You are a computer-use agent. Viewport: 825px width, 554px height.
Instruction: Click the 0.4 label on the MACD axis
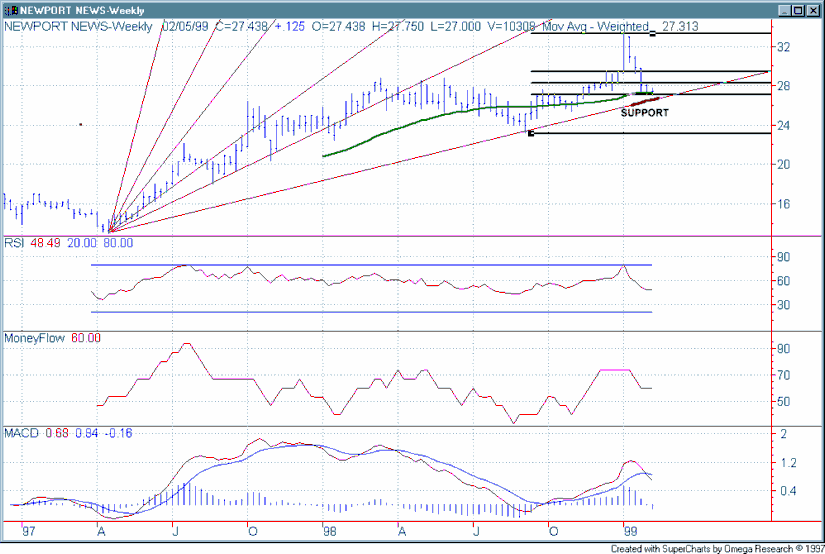tap(787, 491)
